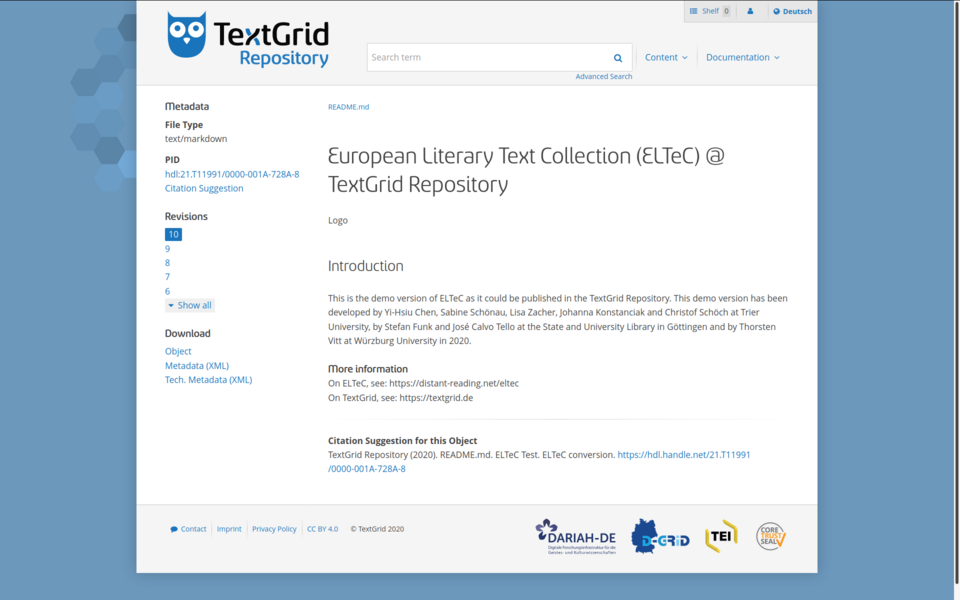Image resolution: width=960 pixels, height=600 pixels.
Task: Expand the Content dropdown menu
Action: (666, 58)
